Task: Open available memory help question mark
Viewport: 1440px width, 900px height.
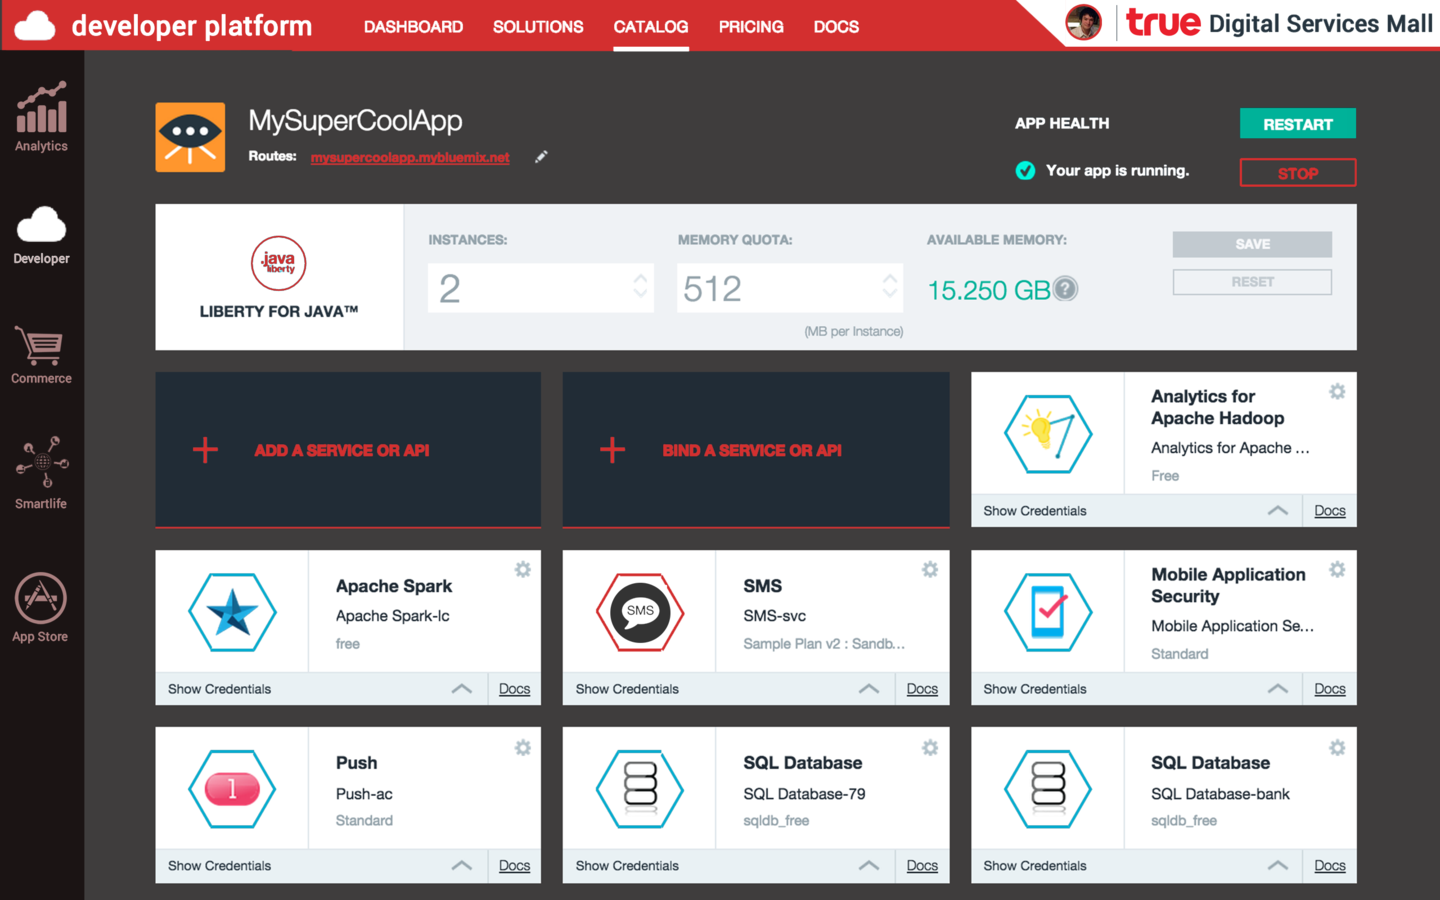Action: 1066,289
